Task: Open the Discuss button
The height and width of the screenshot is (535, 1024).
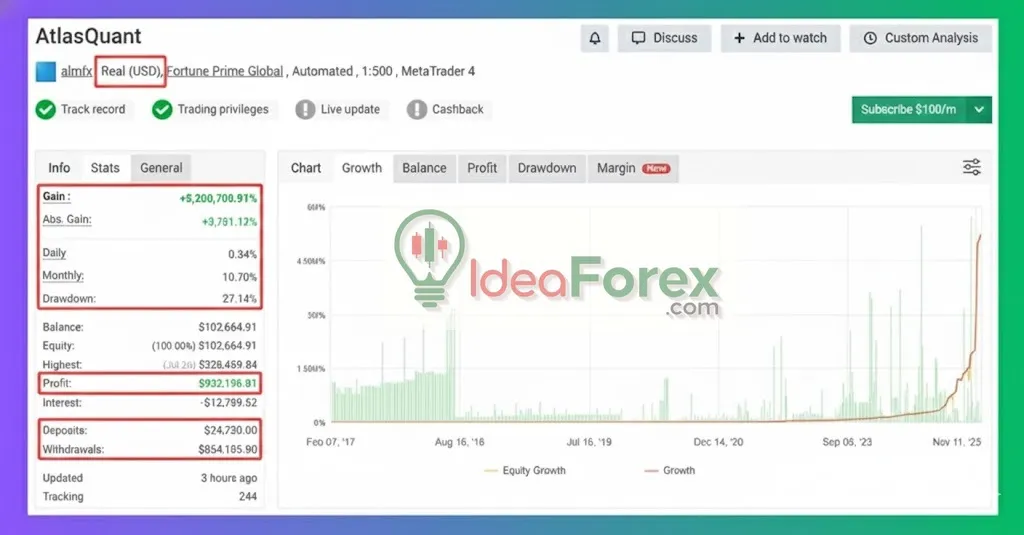Action: 664,39
